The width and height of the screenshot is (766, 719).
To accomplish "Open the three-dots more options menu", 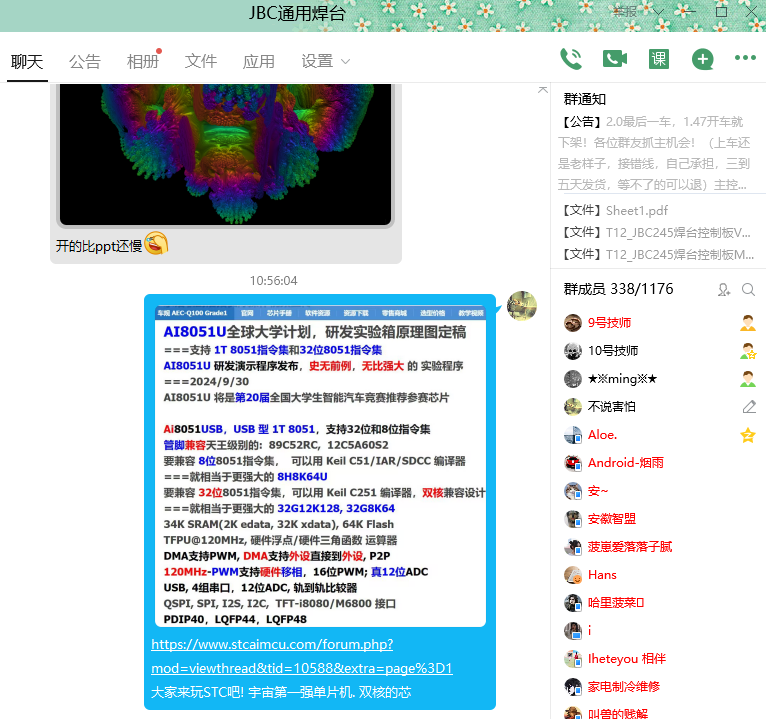I will click(x=745, y=58).
